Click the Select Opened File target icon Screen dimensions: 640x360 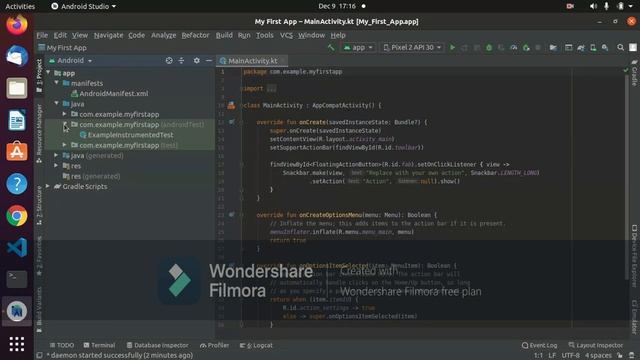[169, 60]
